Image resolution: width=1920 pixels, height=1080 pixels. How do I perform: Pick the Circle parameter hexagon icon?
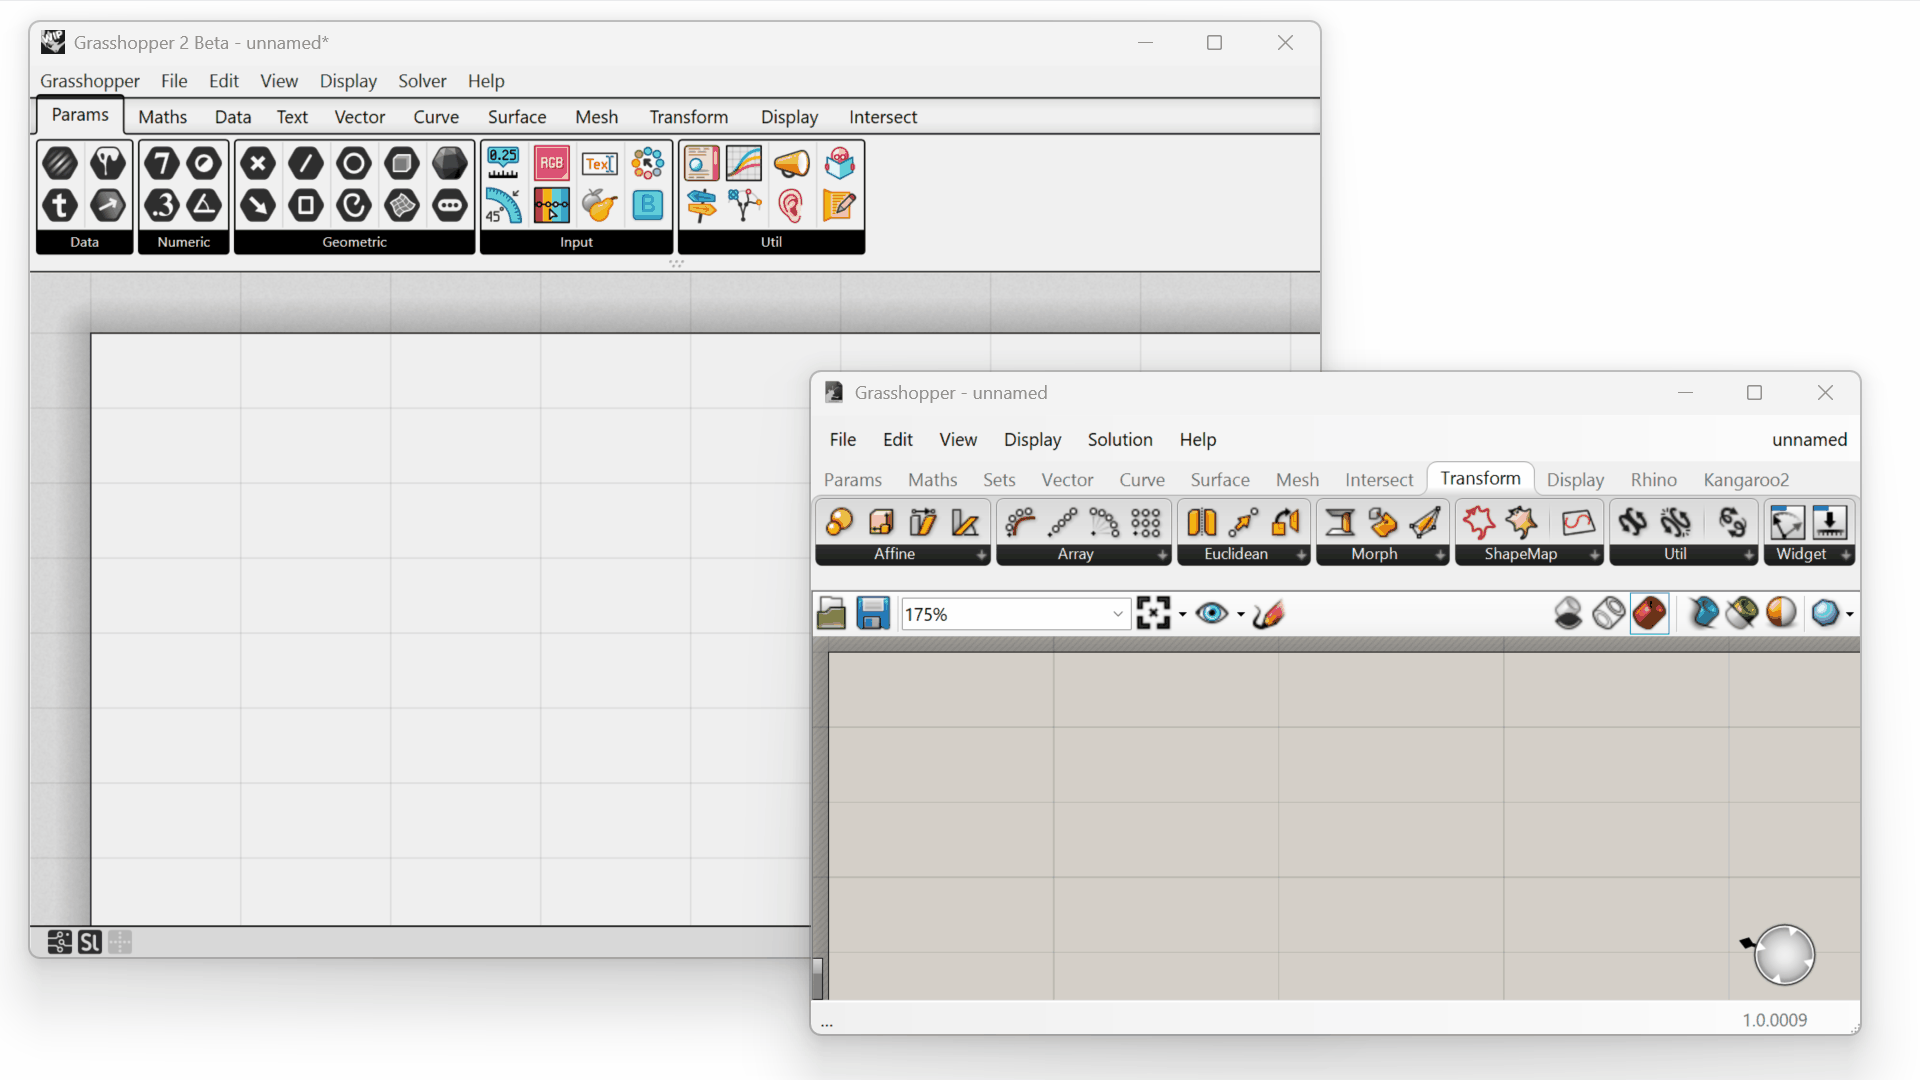(354, 163)
